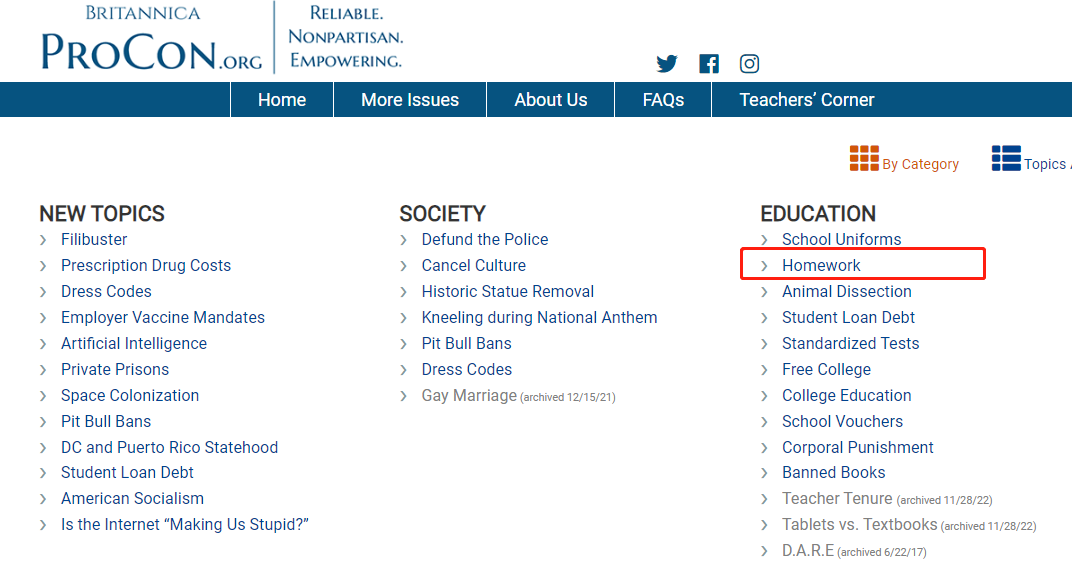The height and width of the screenshot is (583, 1072).
Task: Click the chevron beside Filibuster
Action: click(x=44, y=240)
